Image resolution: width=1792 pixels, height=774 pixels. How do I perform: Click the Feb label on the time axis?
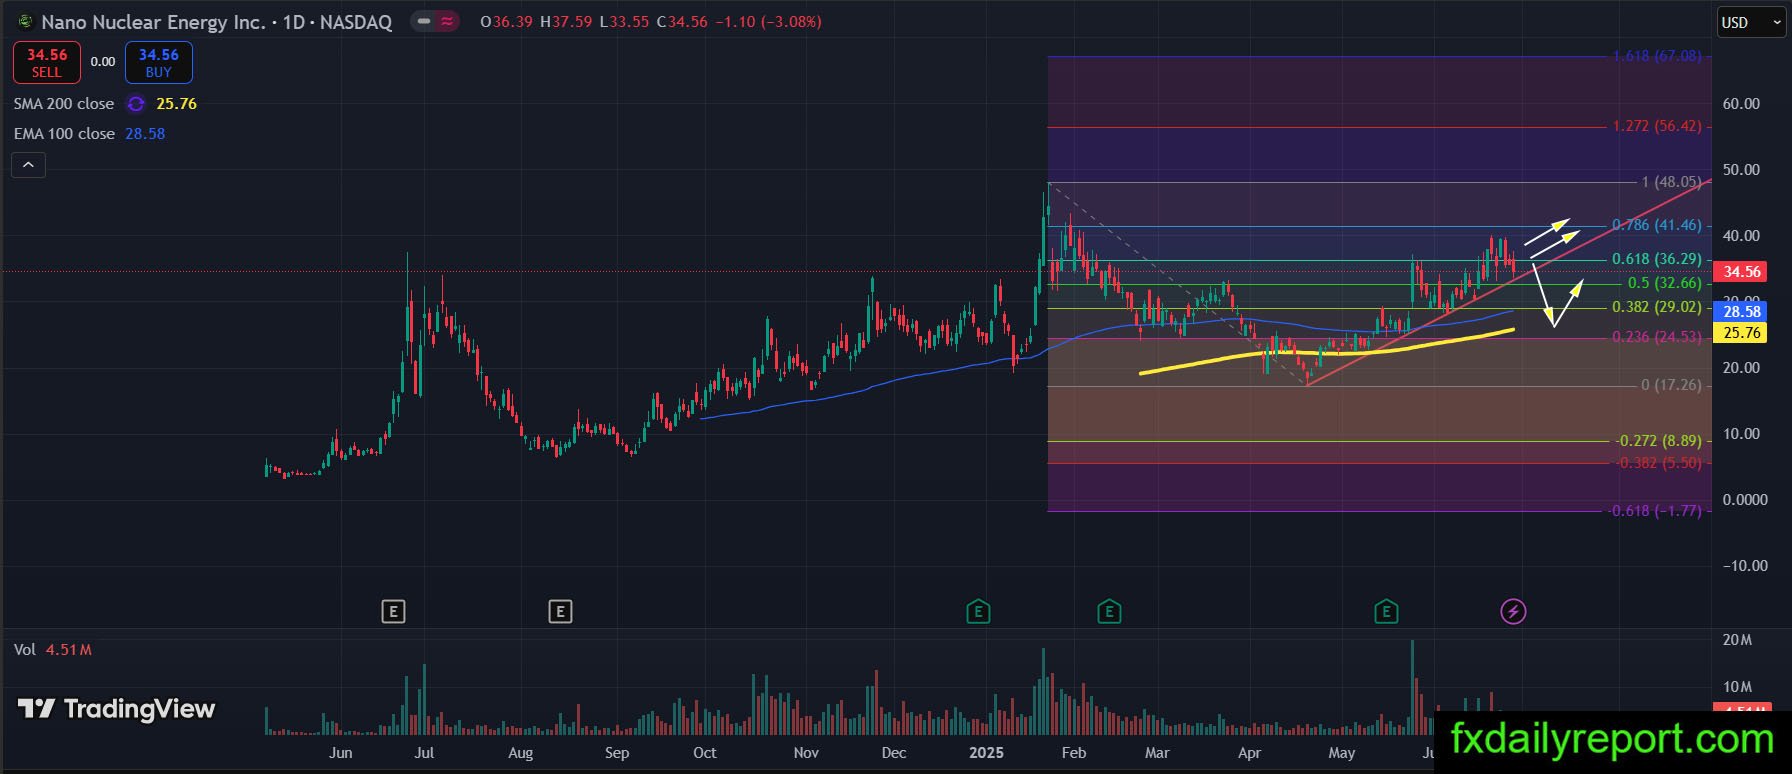1073,753
